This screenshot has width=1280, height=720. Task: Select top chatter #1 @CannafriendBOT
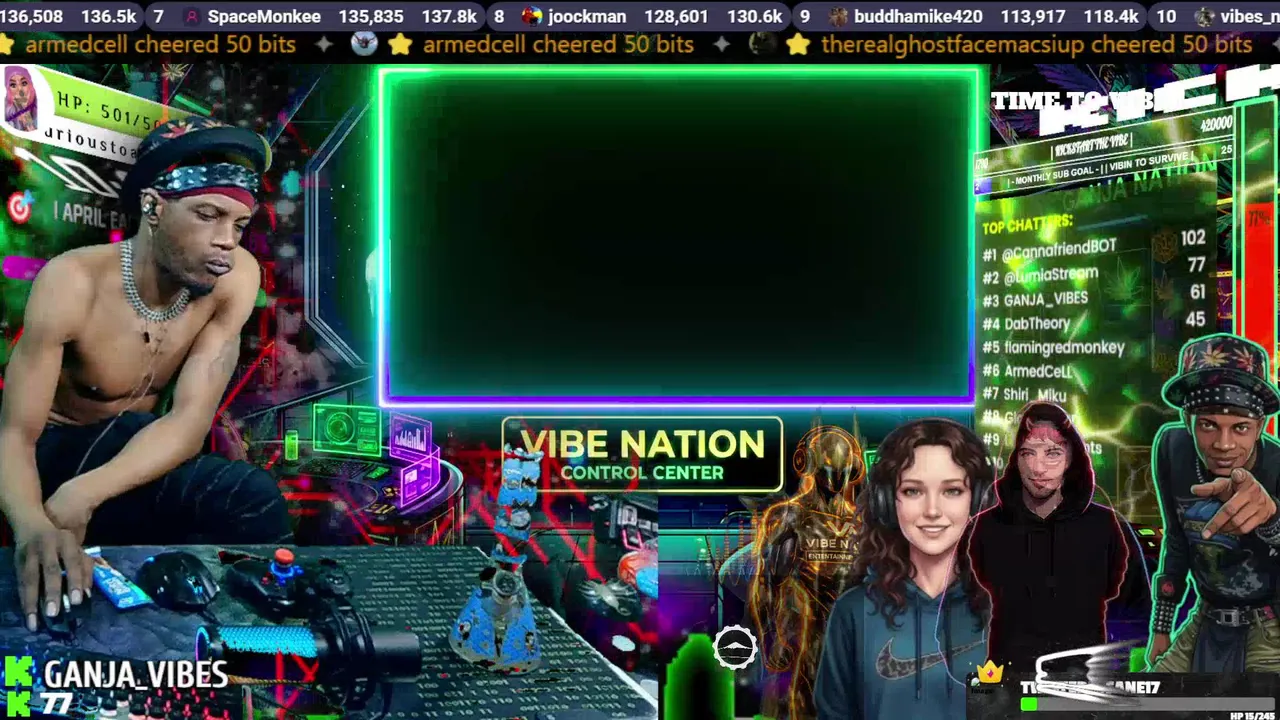(x=1049, y=250)
